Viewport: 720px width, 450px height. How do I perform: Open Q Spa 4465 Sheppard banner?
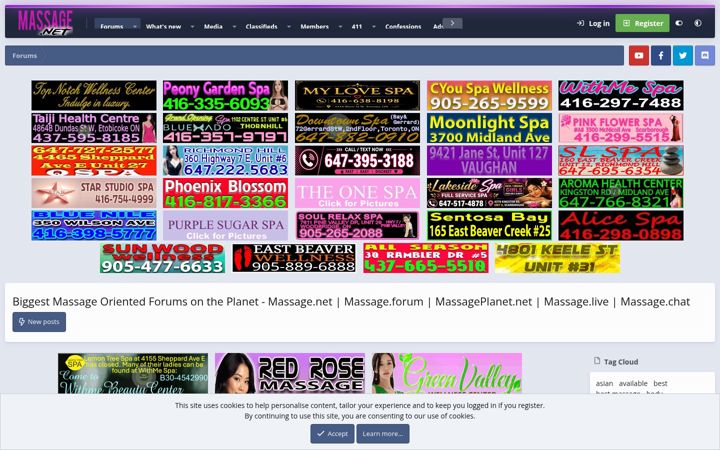pyautogui.click(x=94, y=161)
